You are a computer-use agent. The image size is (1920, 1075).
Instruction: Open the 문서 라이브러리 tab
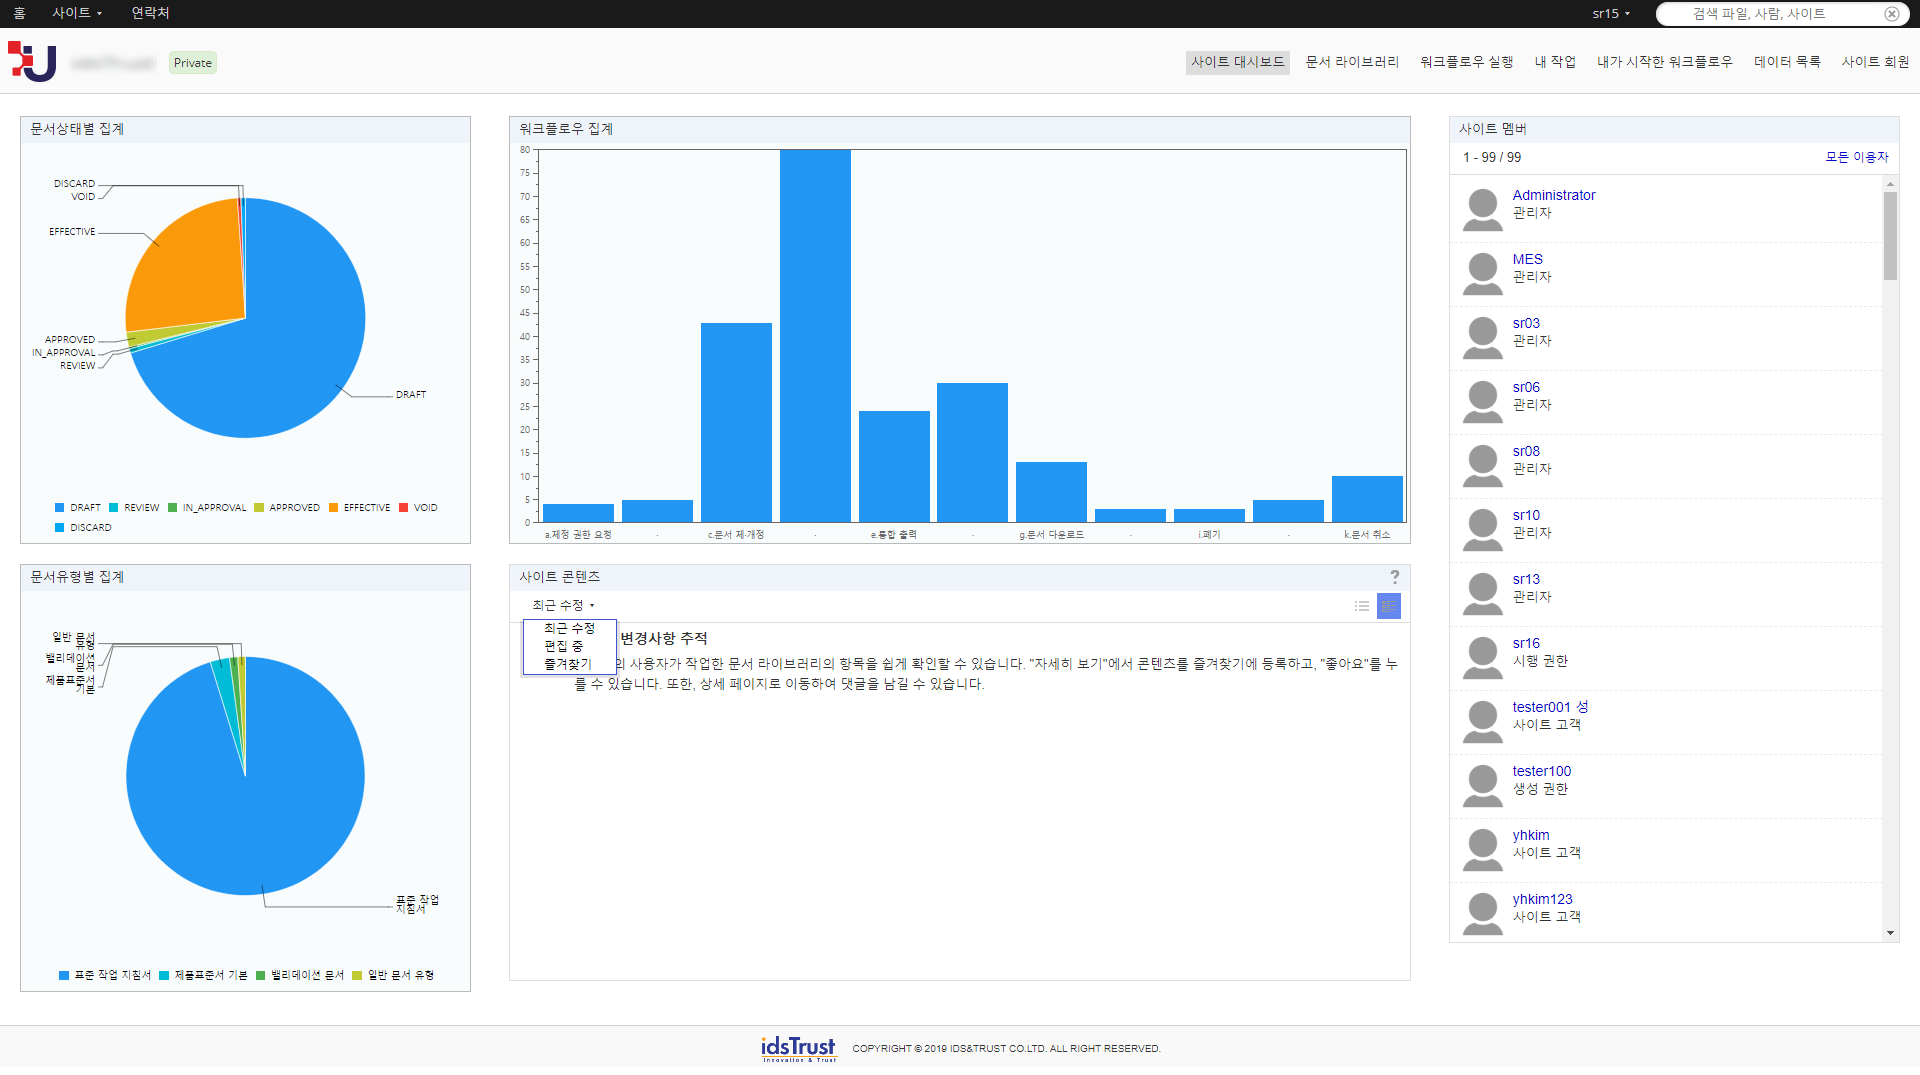pos(1352,62)
